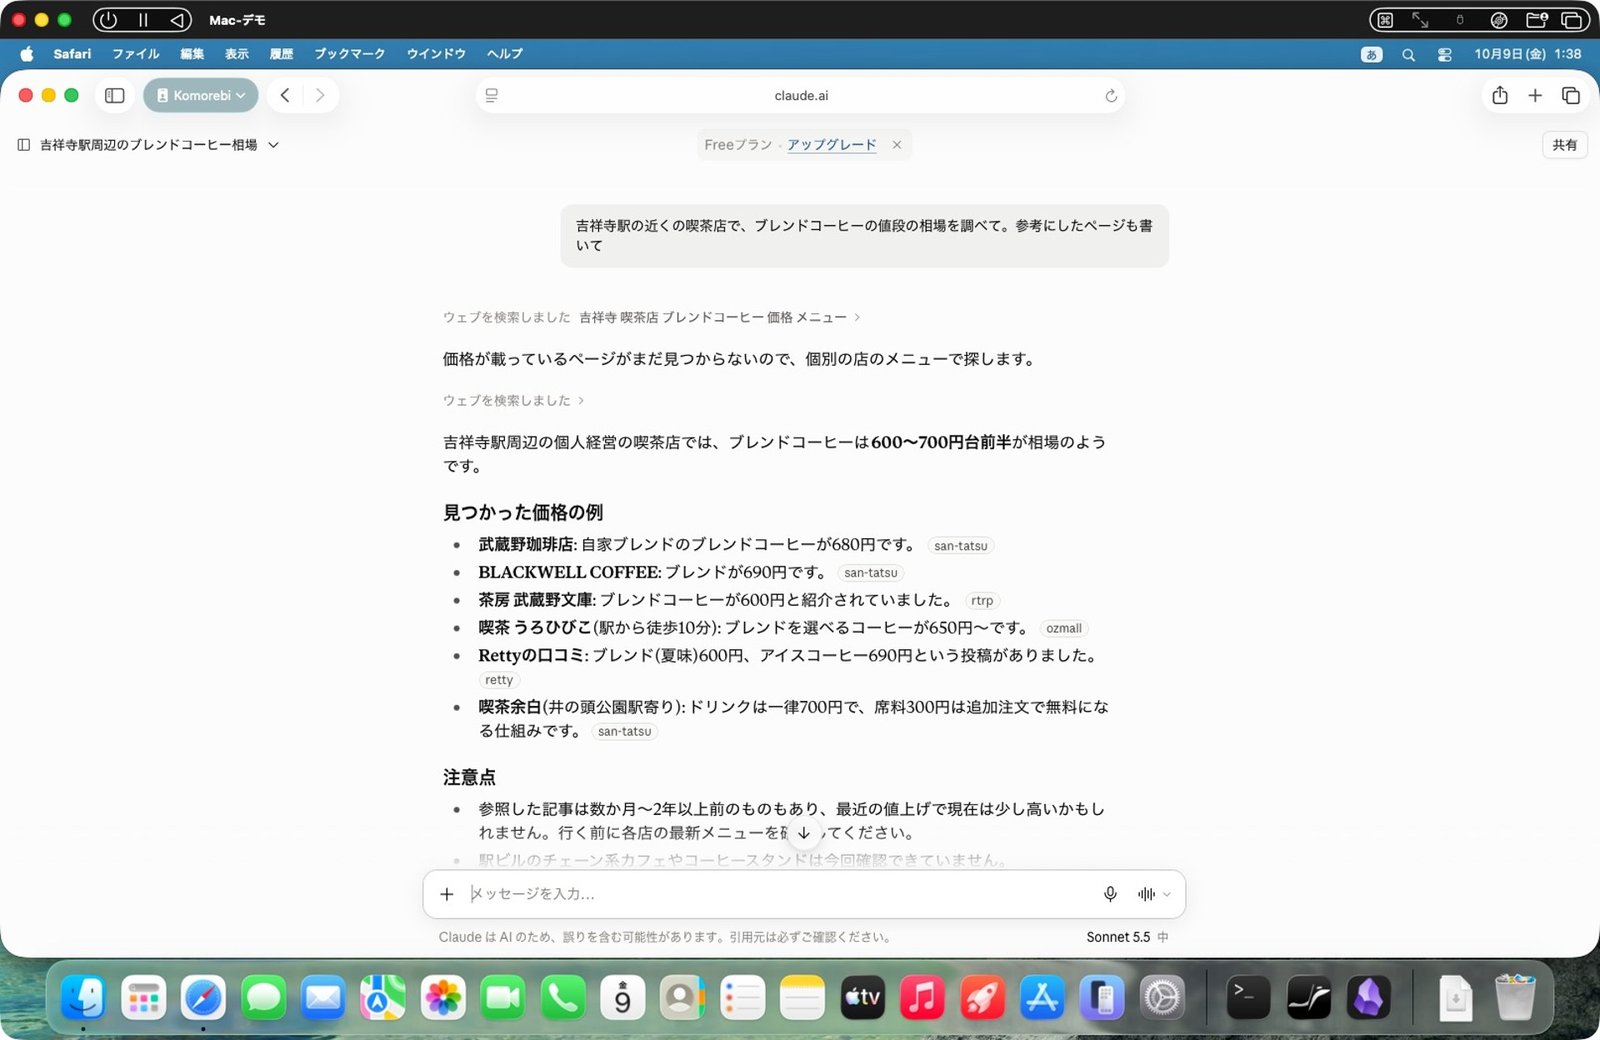The height and width of the screenshot is (1040, 1600).
Task: Open san-tatsu citation beside 喫茶余白
Action: [x=624, y=732]
